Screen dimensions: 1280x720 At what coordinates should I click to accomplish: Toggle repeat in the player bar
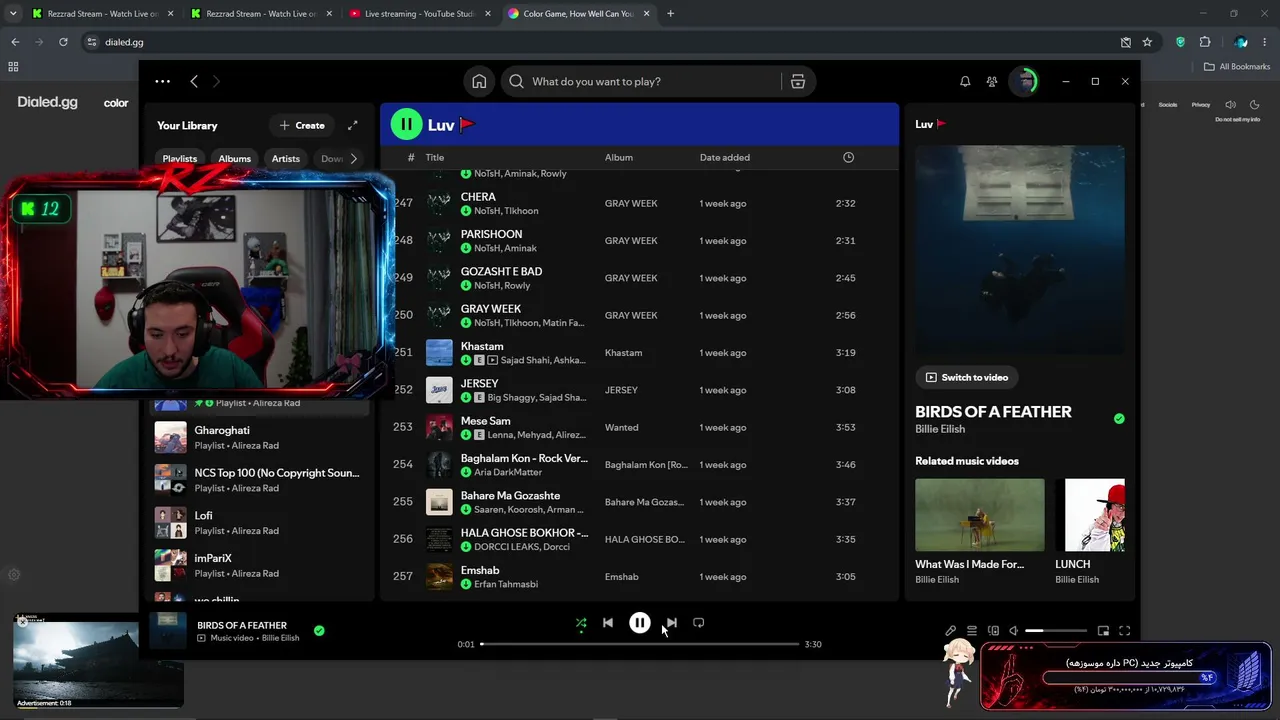click(x=699, y=623)
